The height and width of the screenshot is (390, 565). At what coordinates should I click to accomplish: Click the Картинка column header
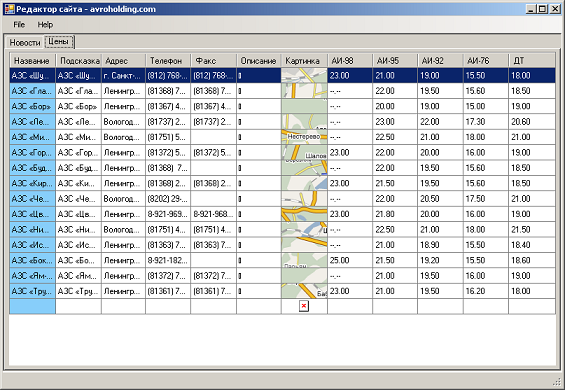[304, 61]
